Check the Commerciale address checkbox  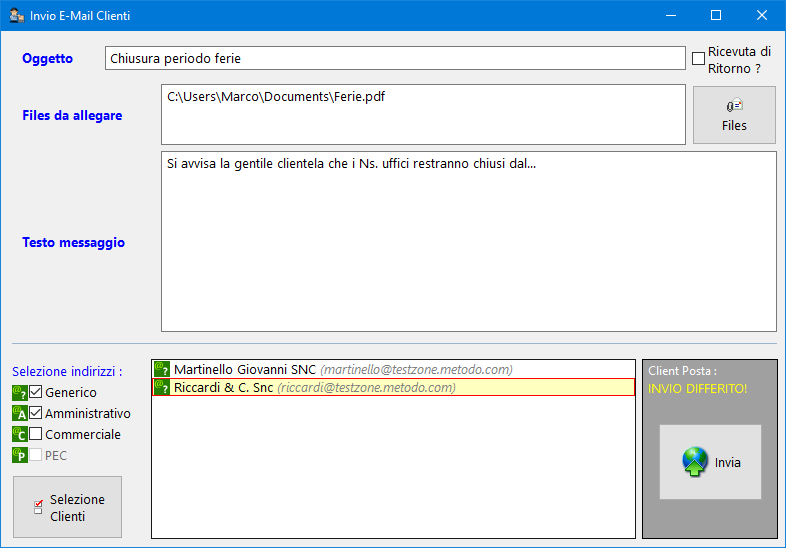pyautogui.click(x=36, y=434)
